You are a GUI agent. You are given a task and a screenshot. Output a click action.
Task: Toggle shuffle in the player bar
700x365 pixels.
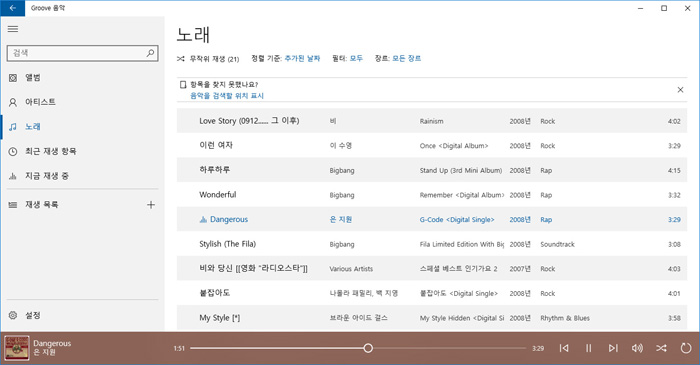[661, 348]
